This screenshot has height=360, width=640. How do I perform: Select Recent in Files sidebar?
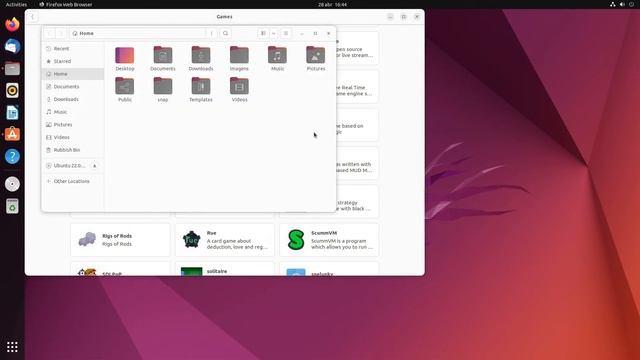pos(73,49)
